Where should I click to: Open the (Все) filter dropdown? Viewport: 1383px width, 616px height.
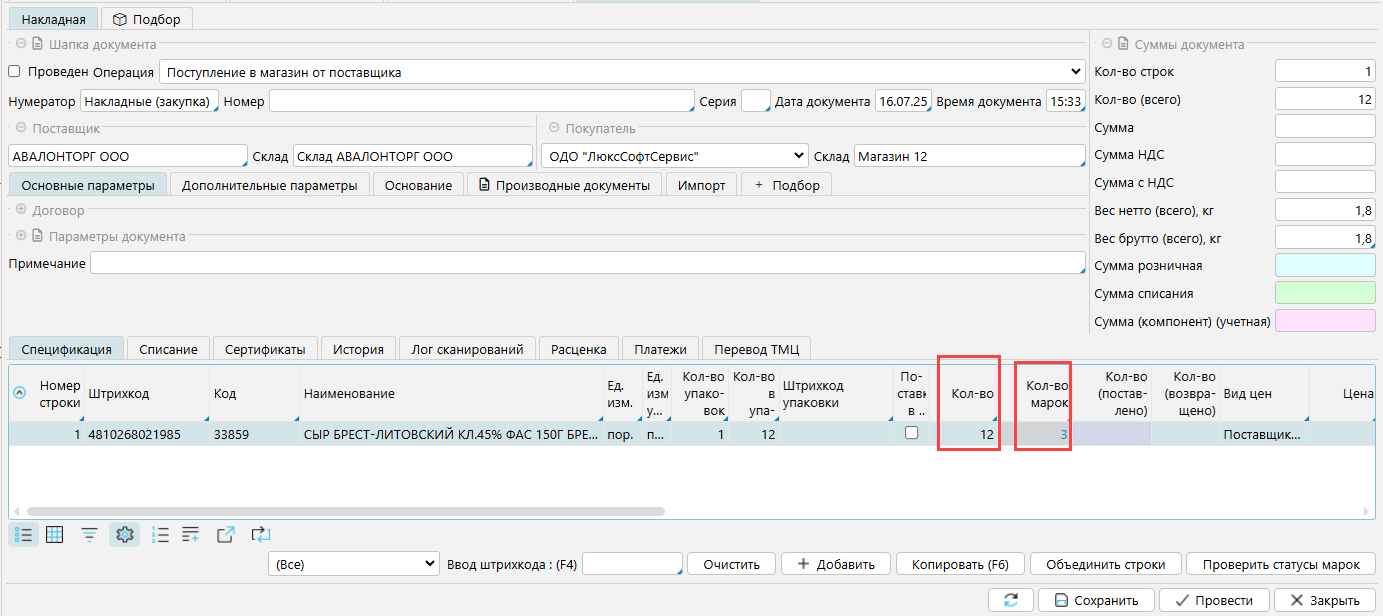click(354, 564)
